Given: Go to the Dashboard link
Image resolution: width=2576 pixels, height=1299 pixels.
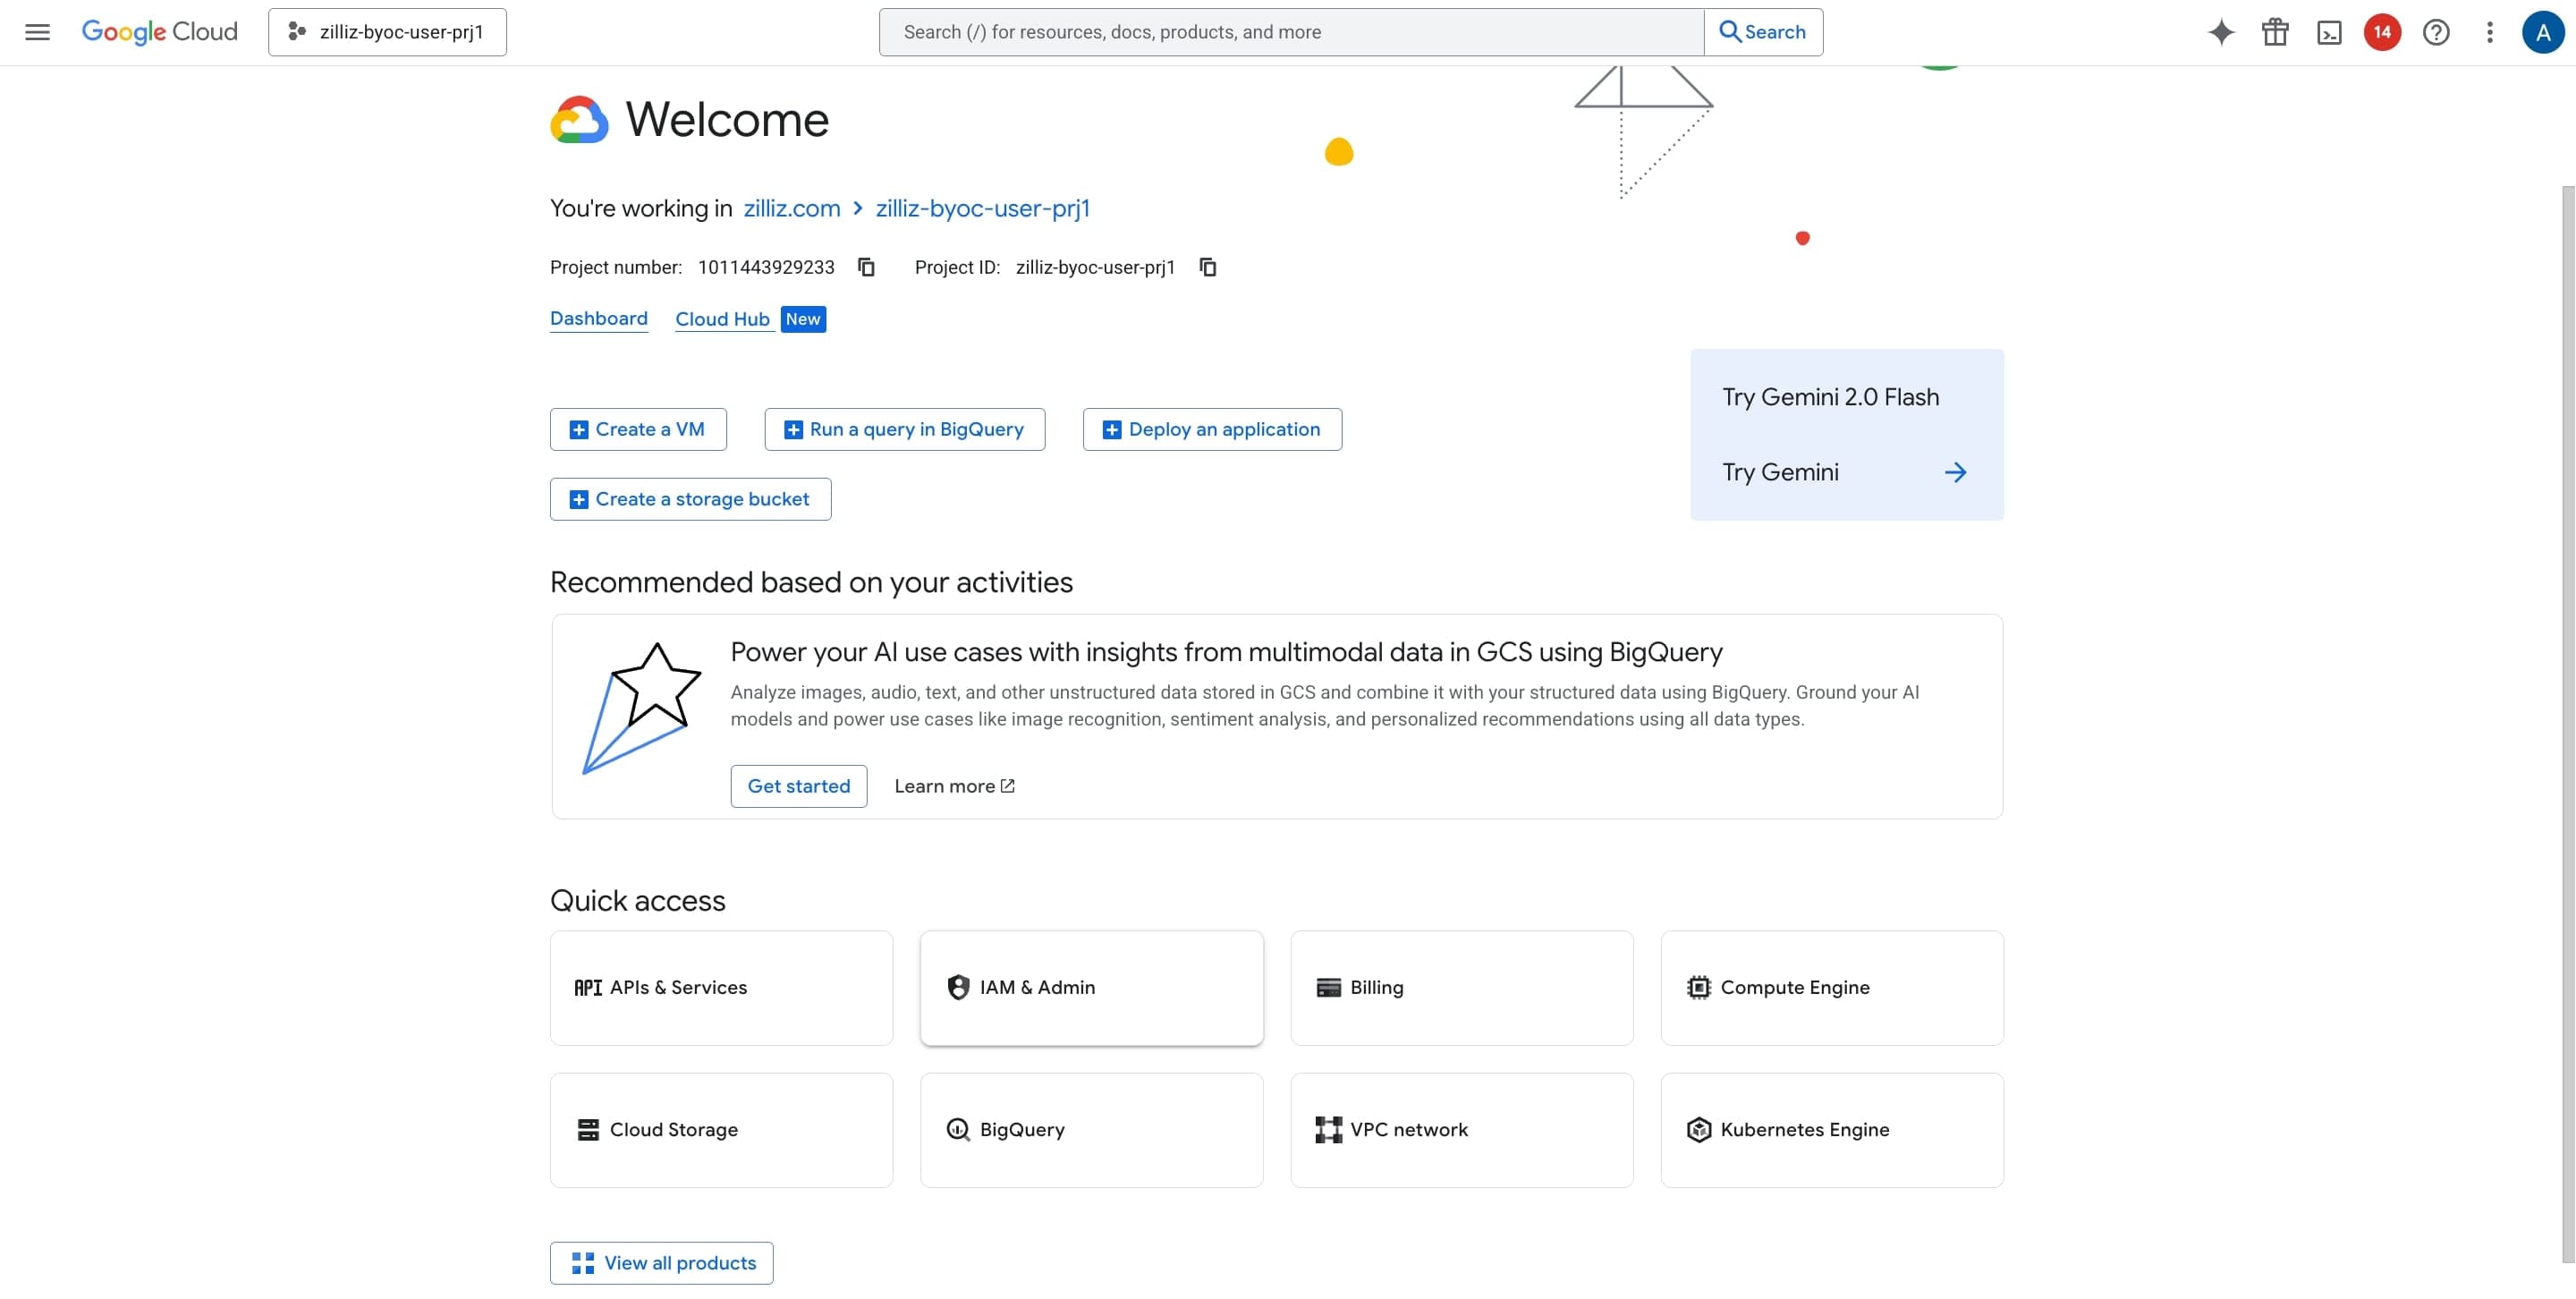Looking at the screenshot, I should coord(599,318).
